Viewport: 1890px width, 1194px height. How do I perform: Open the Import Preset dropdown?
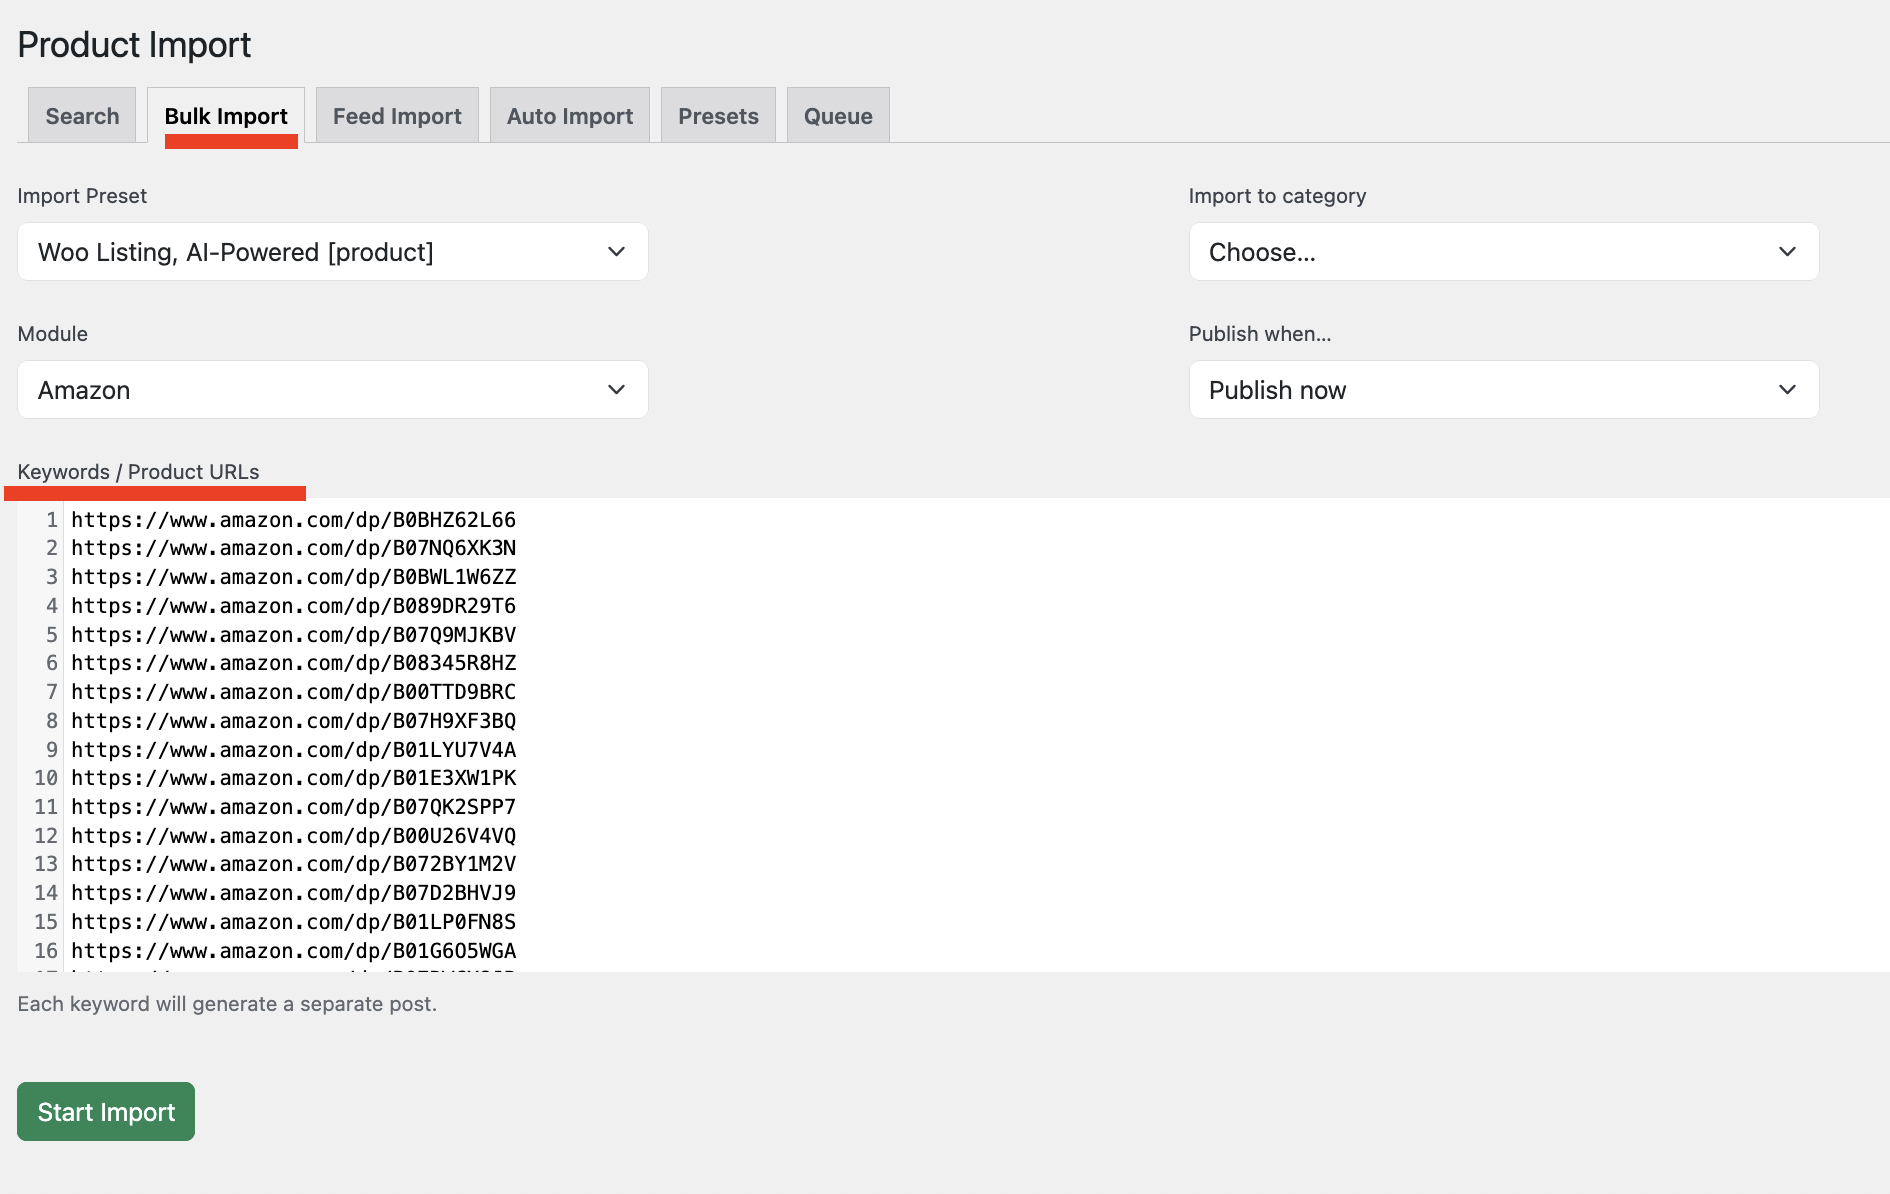click(x=332, y=252)
